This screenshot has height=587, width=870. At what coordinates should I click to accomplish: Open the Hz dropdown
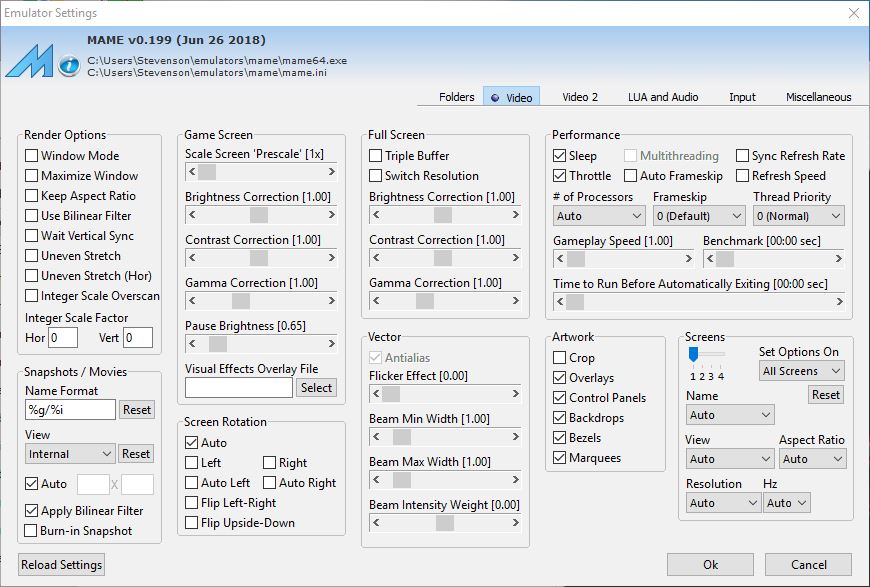pyautogui.click(x=786, y=503)
